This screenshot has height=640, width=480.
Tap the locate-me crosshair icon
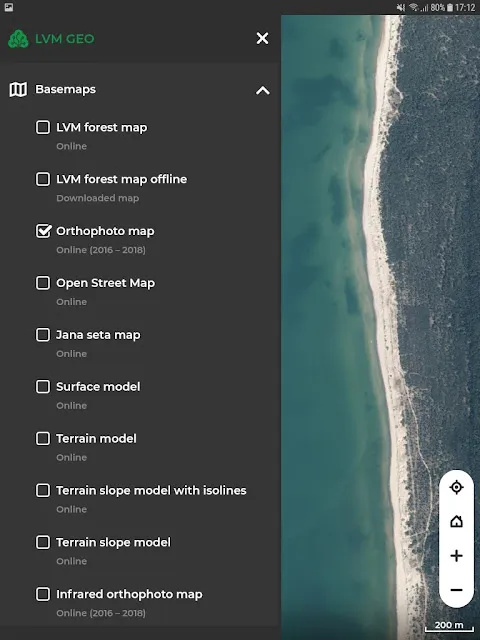[456, 487]
